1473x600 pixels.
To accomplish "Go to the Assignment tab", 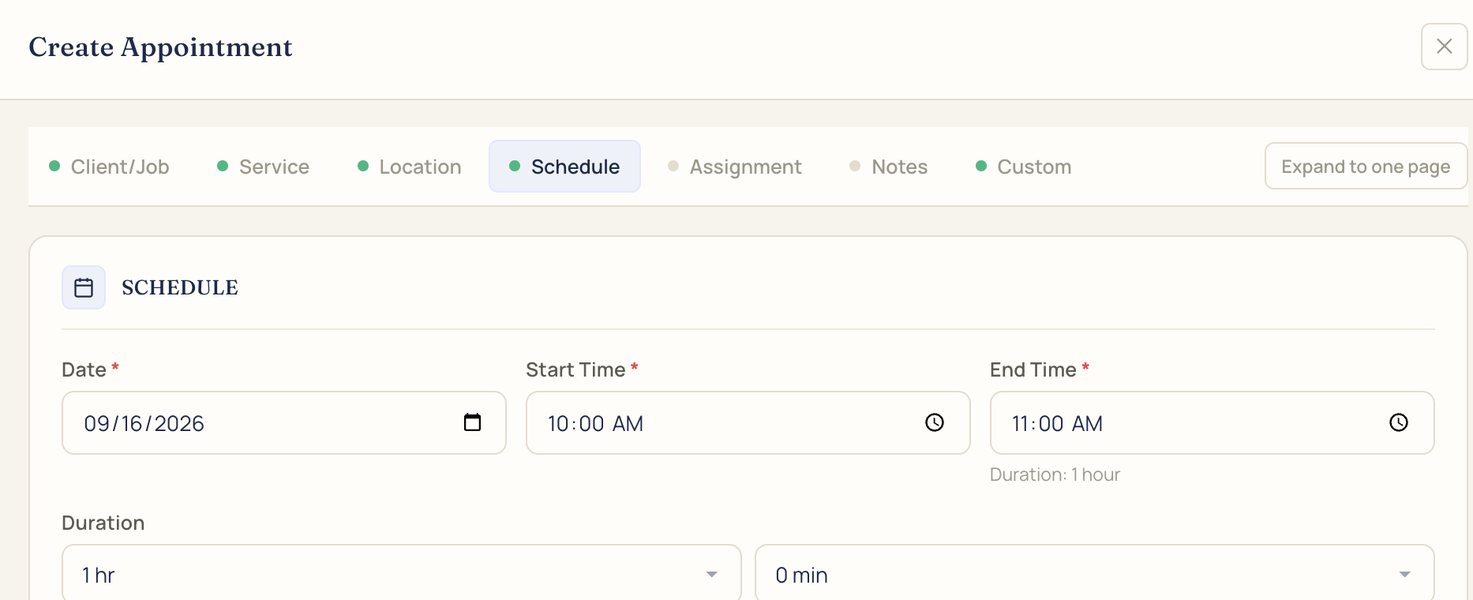I will 734,166.
